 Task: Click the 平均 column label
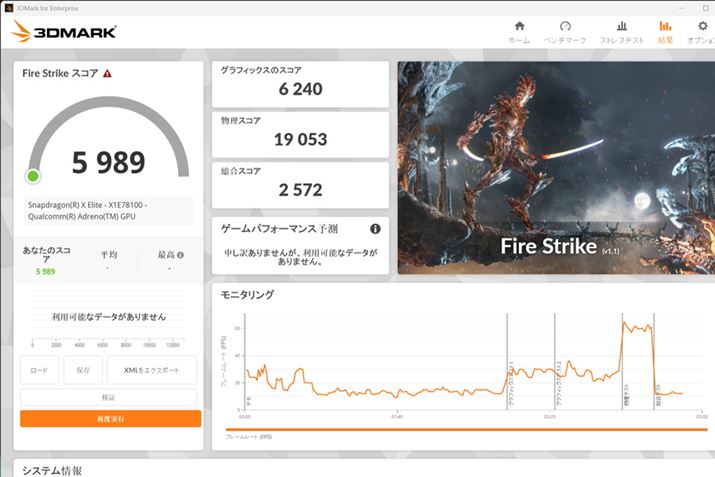pyautogui.click(x=109, y=255)
